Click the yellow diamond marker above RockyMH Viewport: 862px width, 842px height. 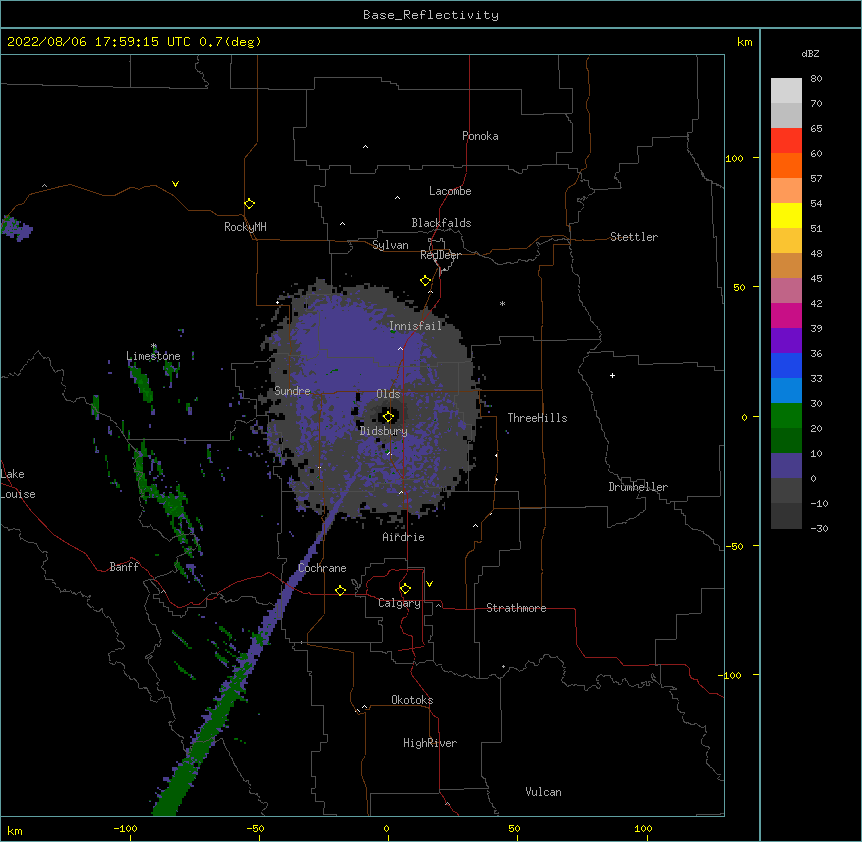pyautogui.click(x=249, y=203)
